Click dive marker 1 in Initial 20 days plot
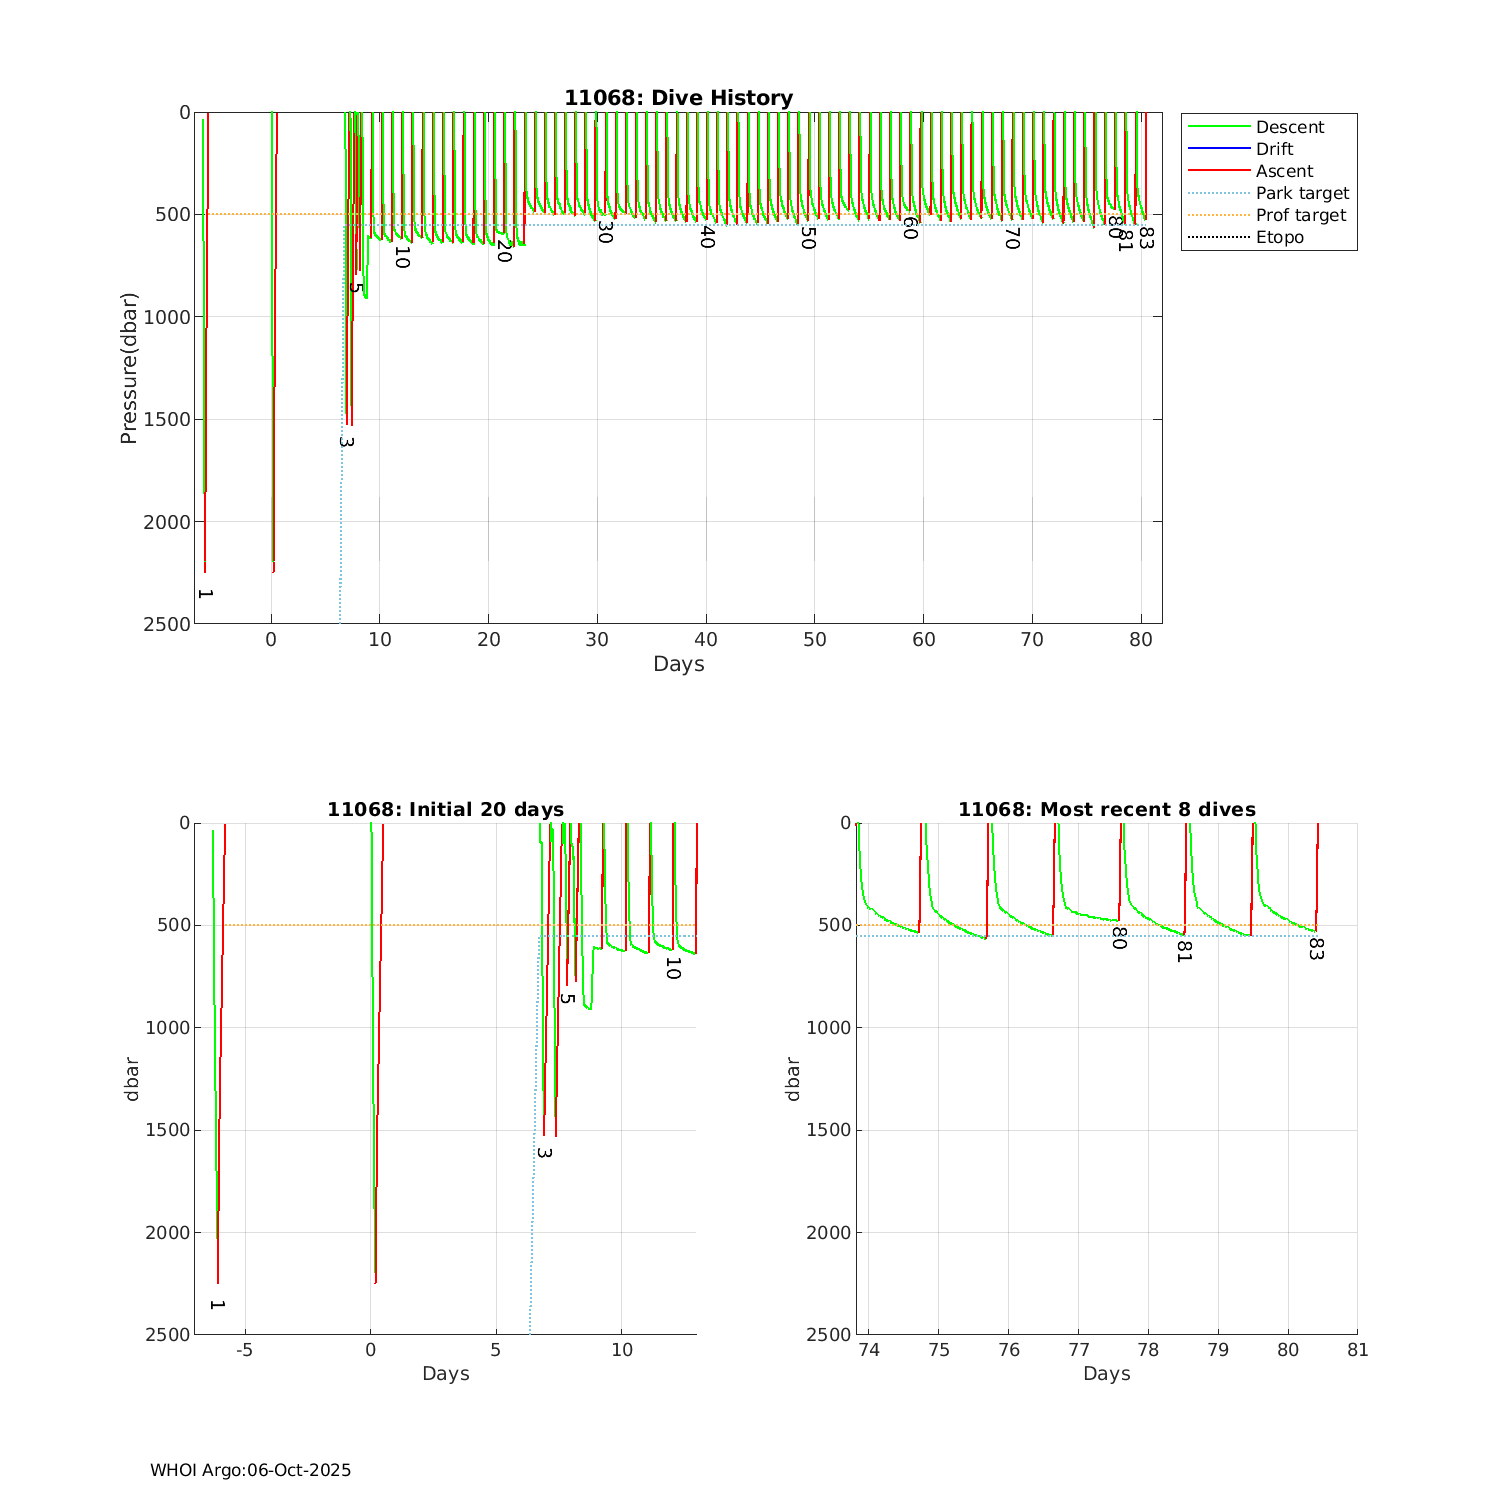This screenshot has height=1500, width=1500. (217, 1304)
